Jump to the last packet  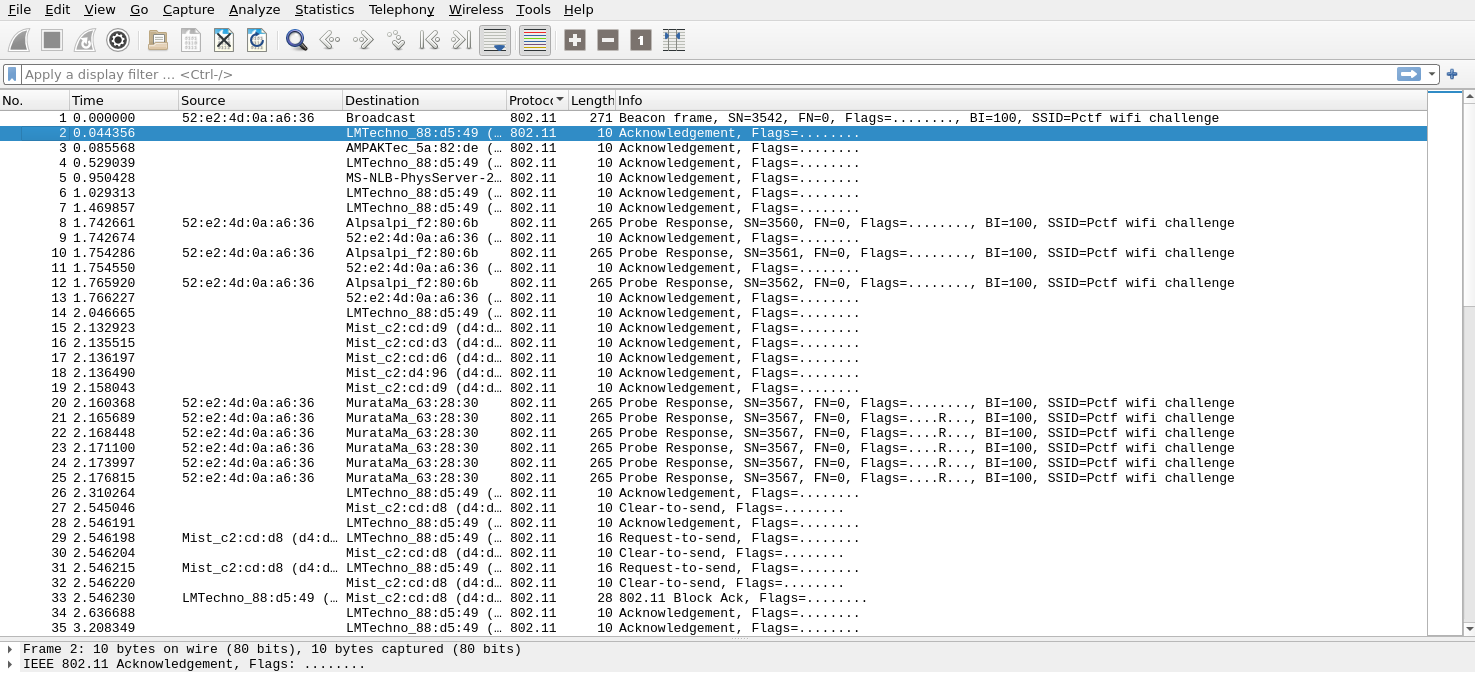click(x=461, y=40)
